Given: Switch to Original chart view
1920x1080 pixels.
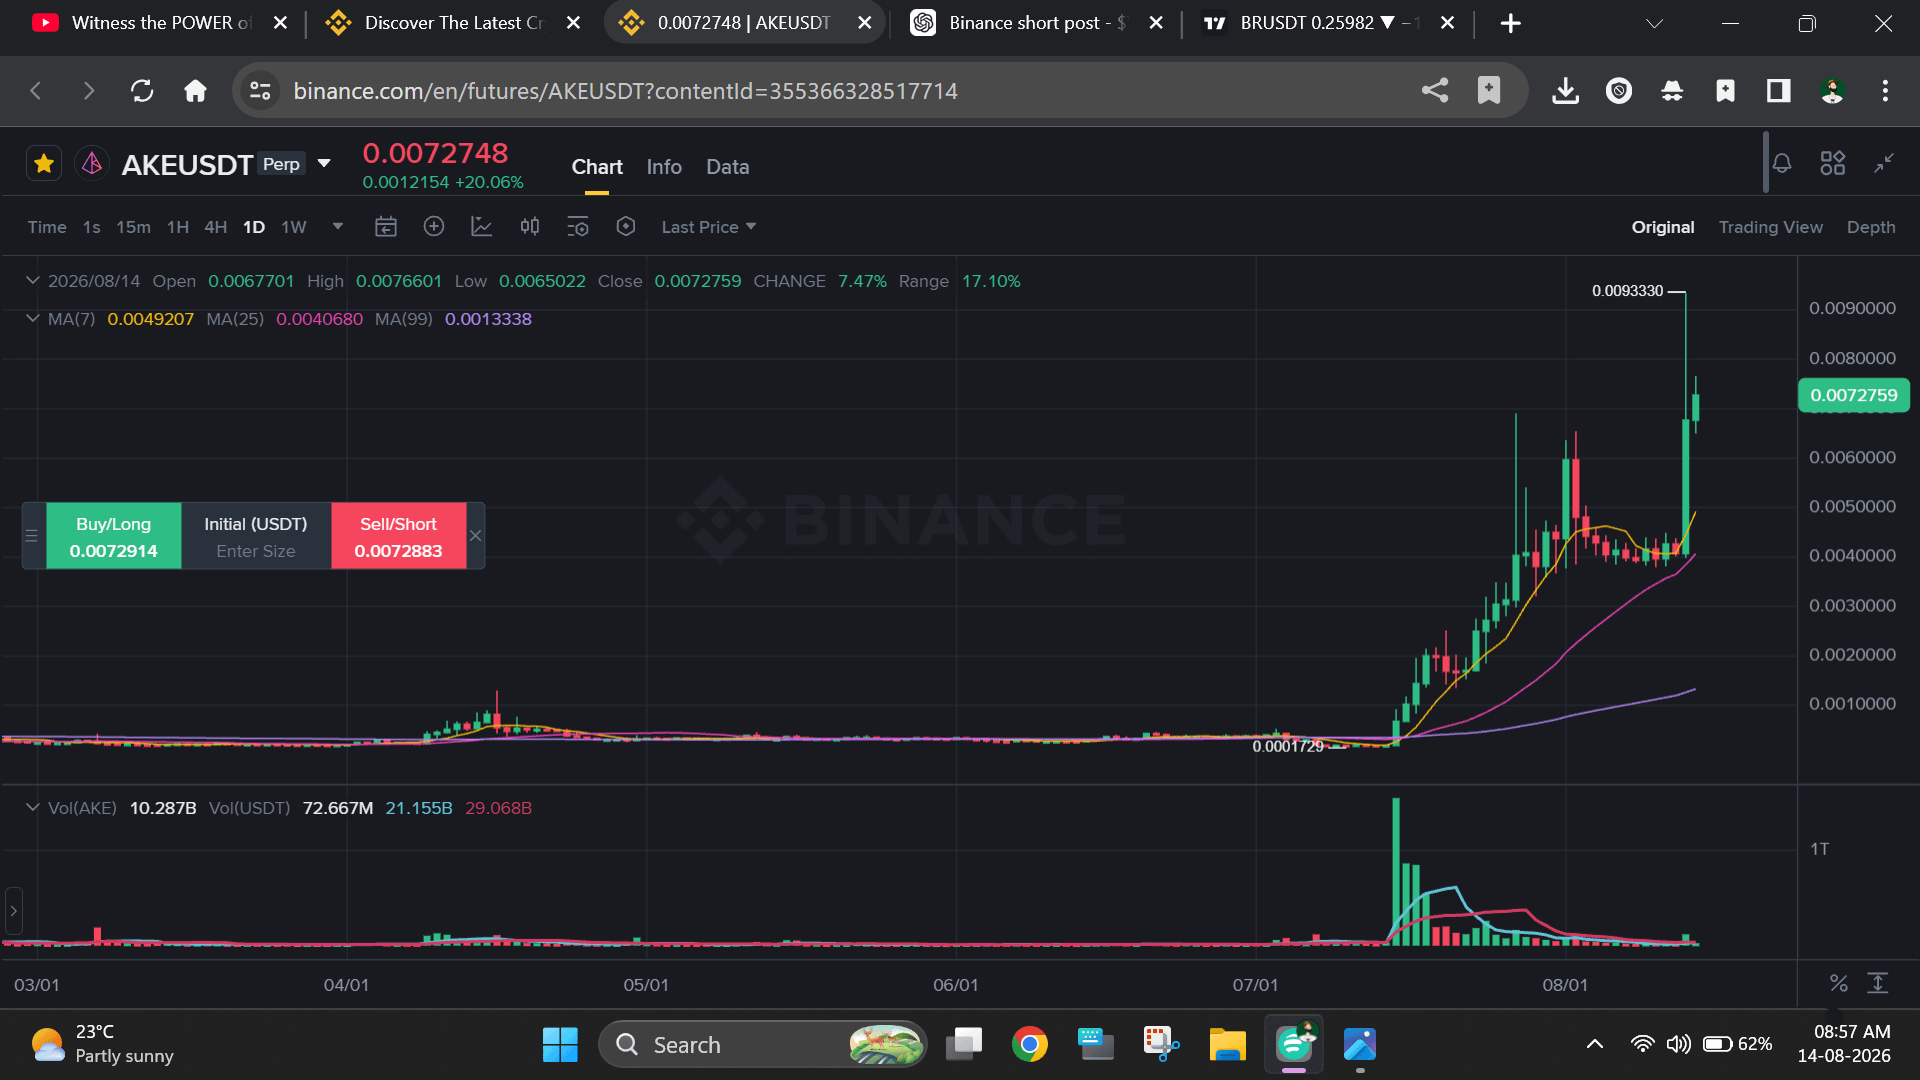Looking at the screenshot, I should point(1663,227).
